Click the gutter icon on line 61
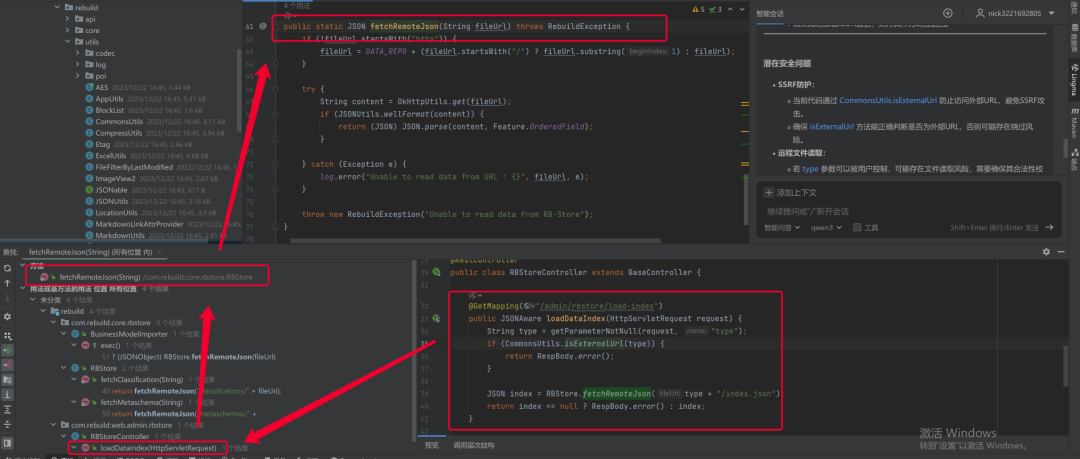Image resolution: width=1080 pixels, height=459 pixels. [x=263, y=26]
